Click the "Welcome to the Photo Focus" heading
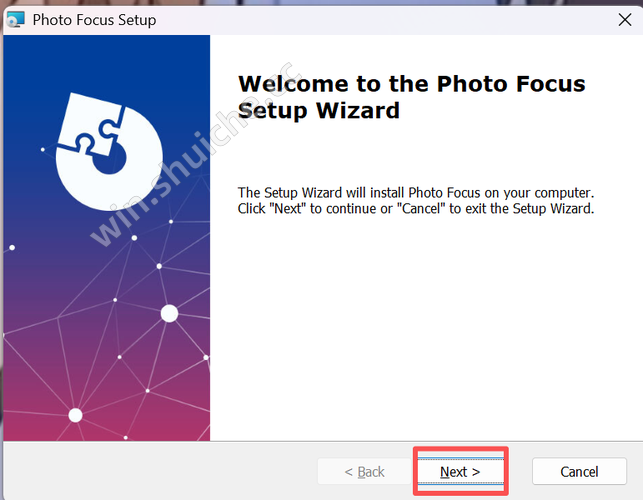This screenshot has height=500, width=643. coord(411,82)
